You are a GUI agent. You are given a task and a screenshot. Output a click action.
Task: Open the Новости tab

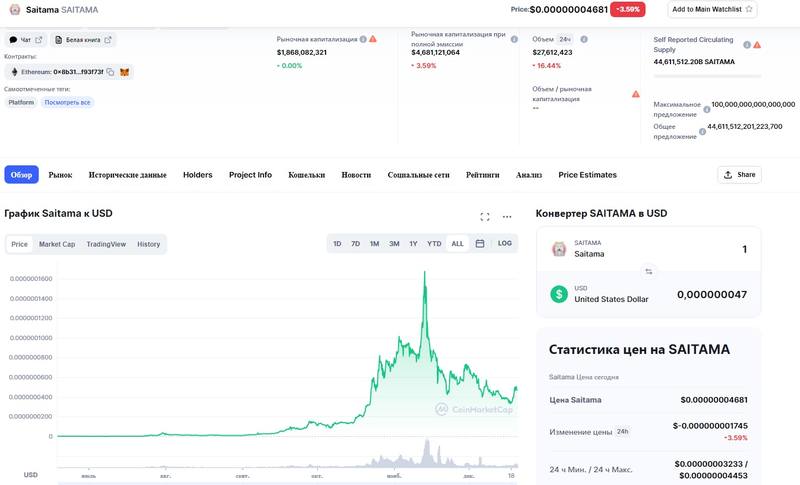356,175
